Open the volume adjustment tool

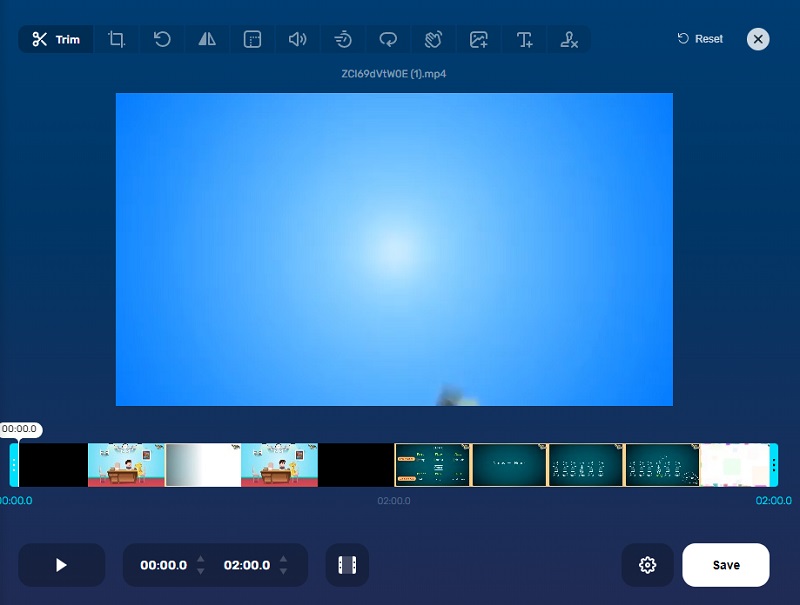pos(297,39)
